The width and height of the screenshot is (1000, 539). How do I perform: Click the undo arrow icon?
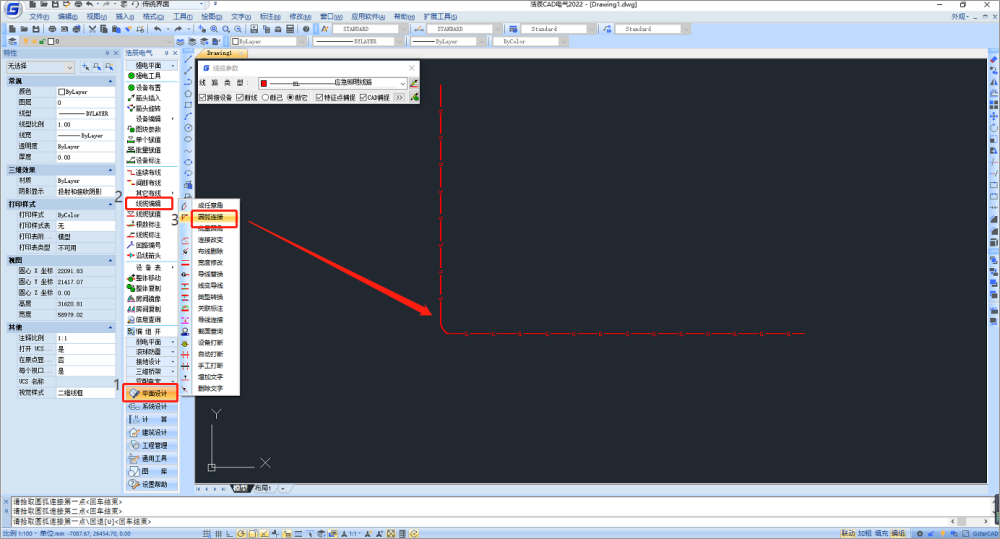[157, 30]
